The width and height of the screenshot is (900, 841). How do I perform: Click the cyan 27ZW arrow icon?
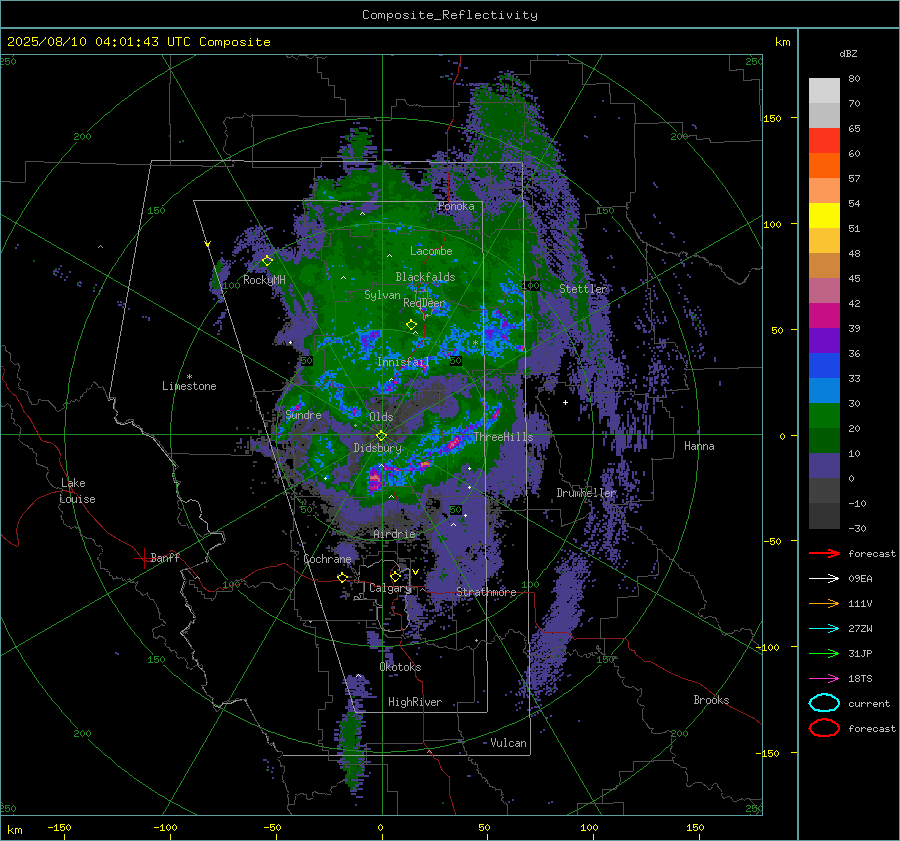point(824,629)
